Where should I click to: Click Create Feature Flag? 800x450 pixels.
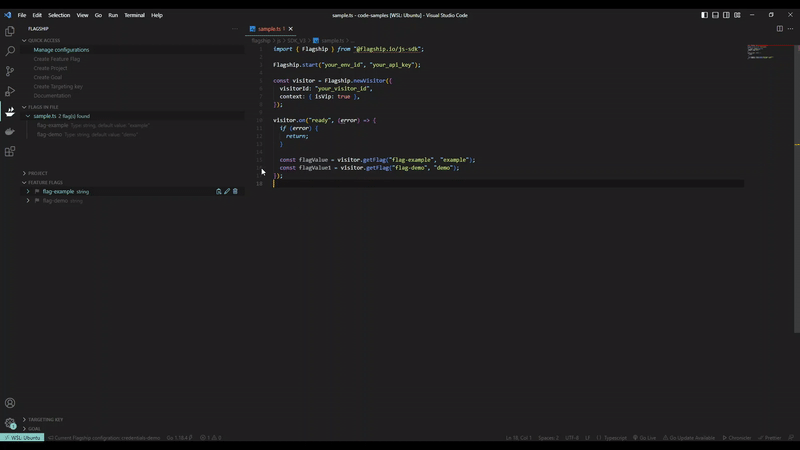[57, 59]
